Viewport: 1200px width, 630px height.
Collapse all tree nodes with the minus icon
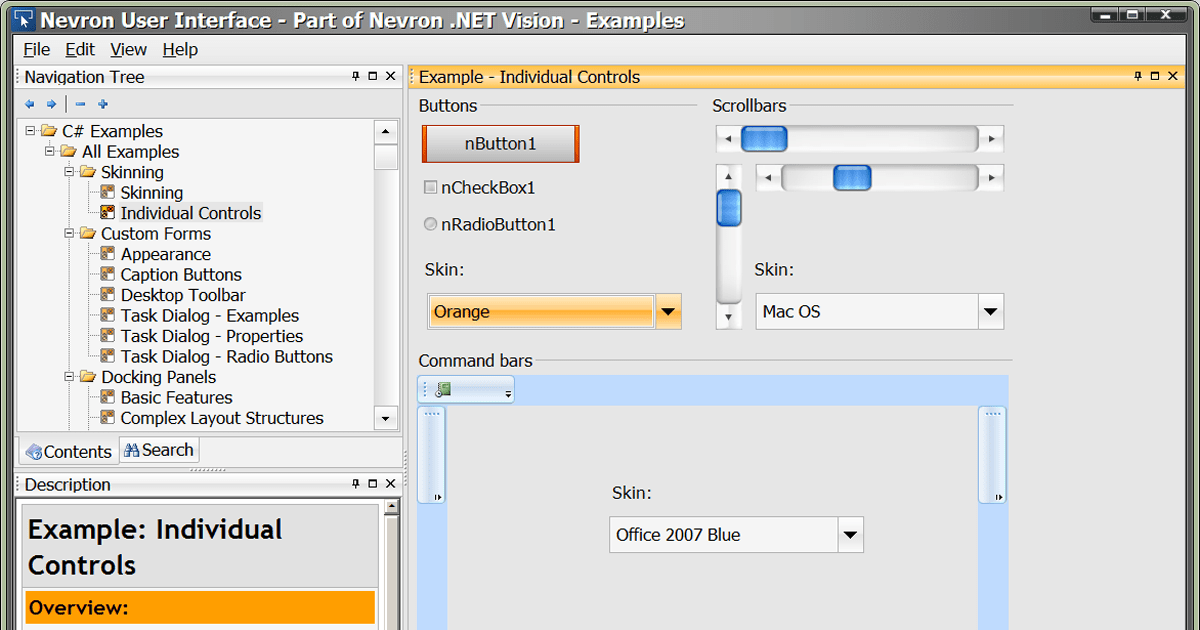[x=80, y=104]
